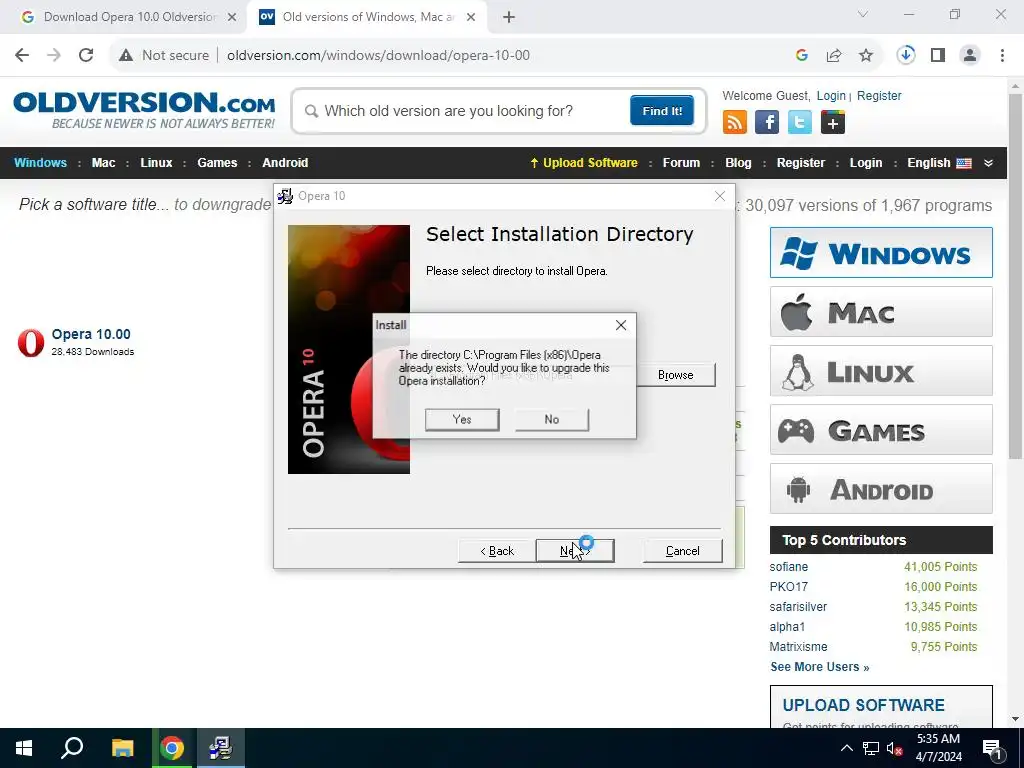The image size is (1024, 768).
Task: Open the English language selector
Action: tap(939, 163)
